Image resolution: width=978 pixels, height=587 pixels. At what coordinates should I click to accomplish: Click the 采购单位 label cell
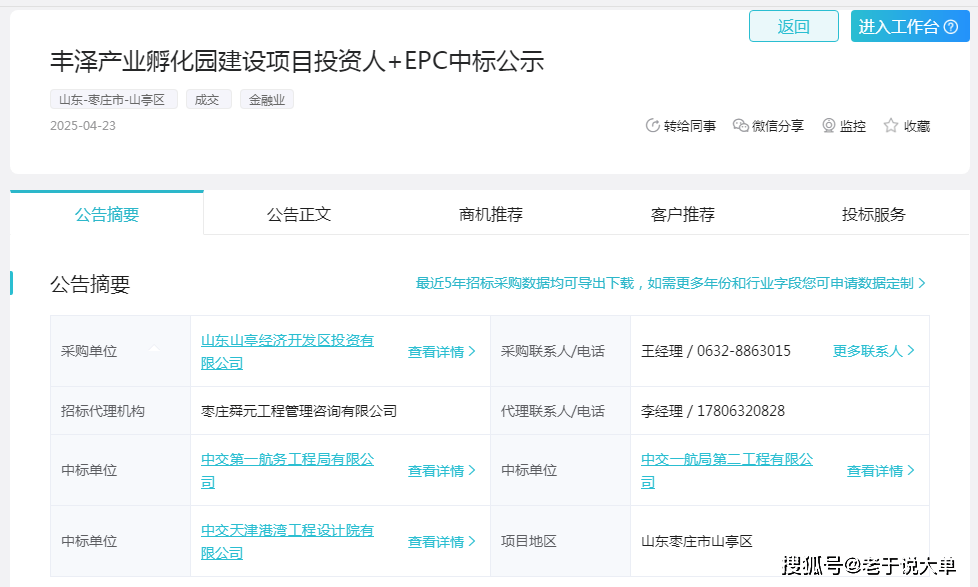[x=120, y=351]
